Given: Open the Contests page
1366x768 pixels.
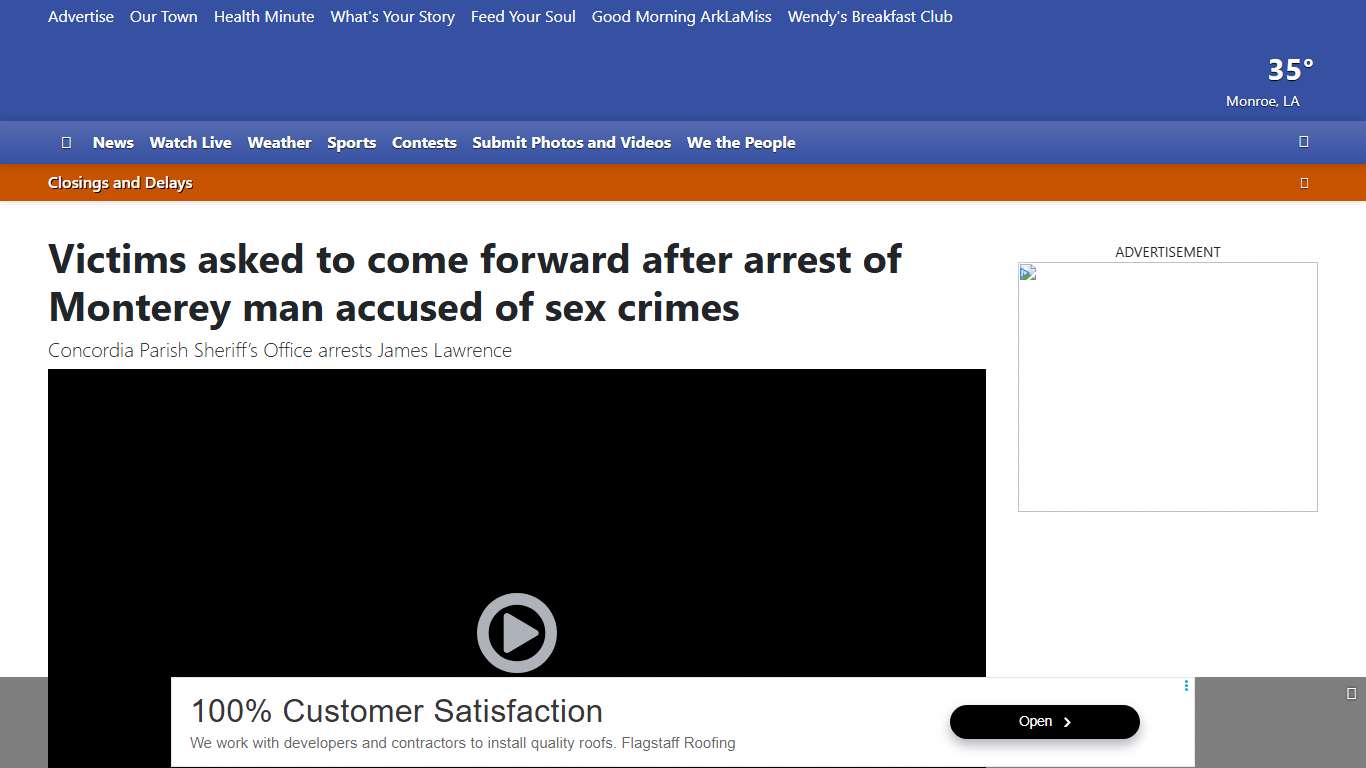Looking at the screenshot, I should (424, 143).
